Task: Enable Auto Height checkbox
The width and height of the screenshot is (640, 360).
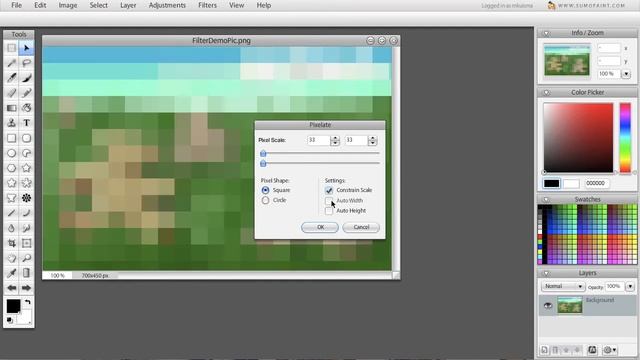Action: coord(329,211)
